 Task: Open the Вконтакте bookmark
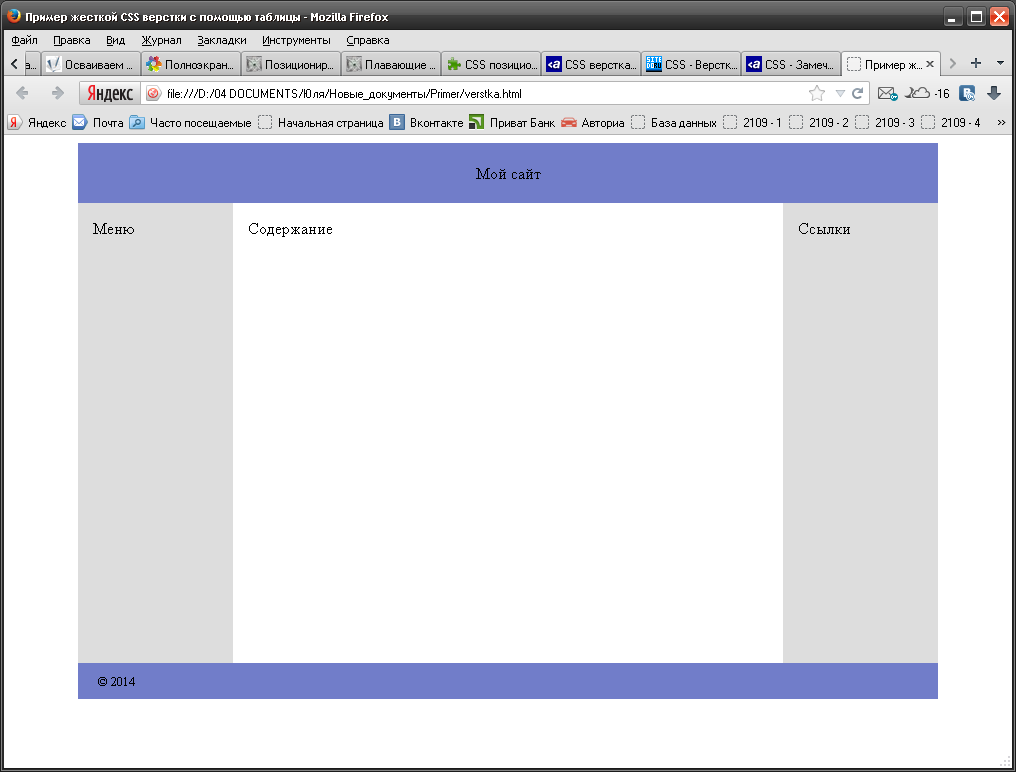(x=426, y=123)
